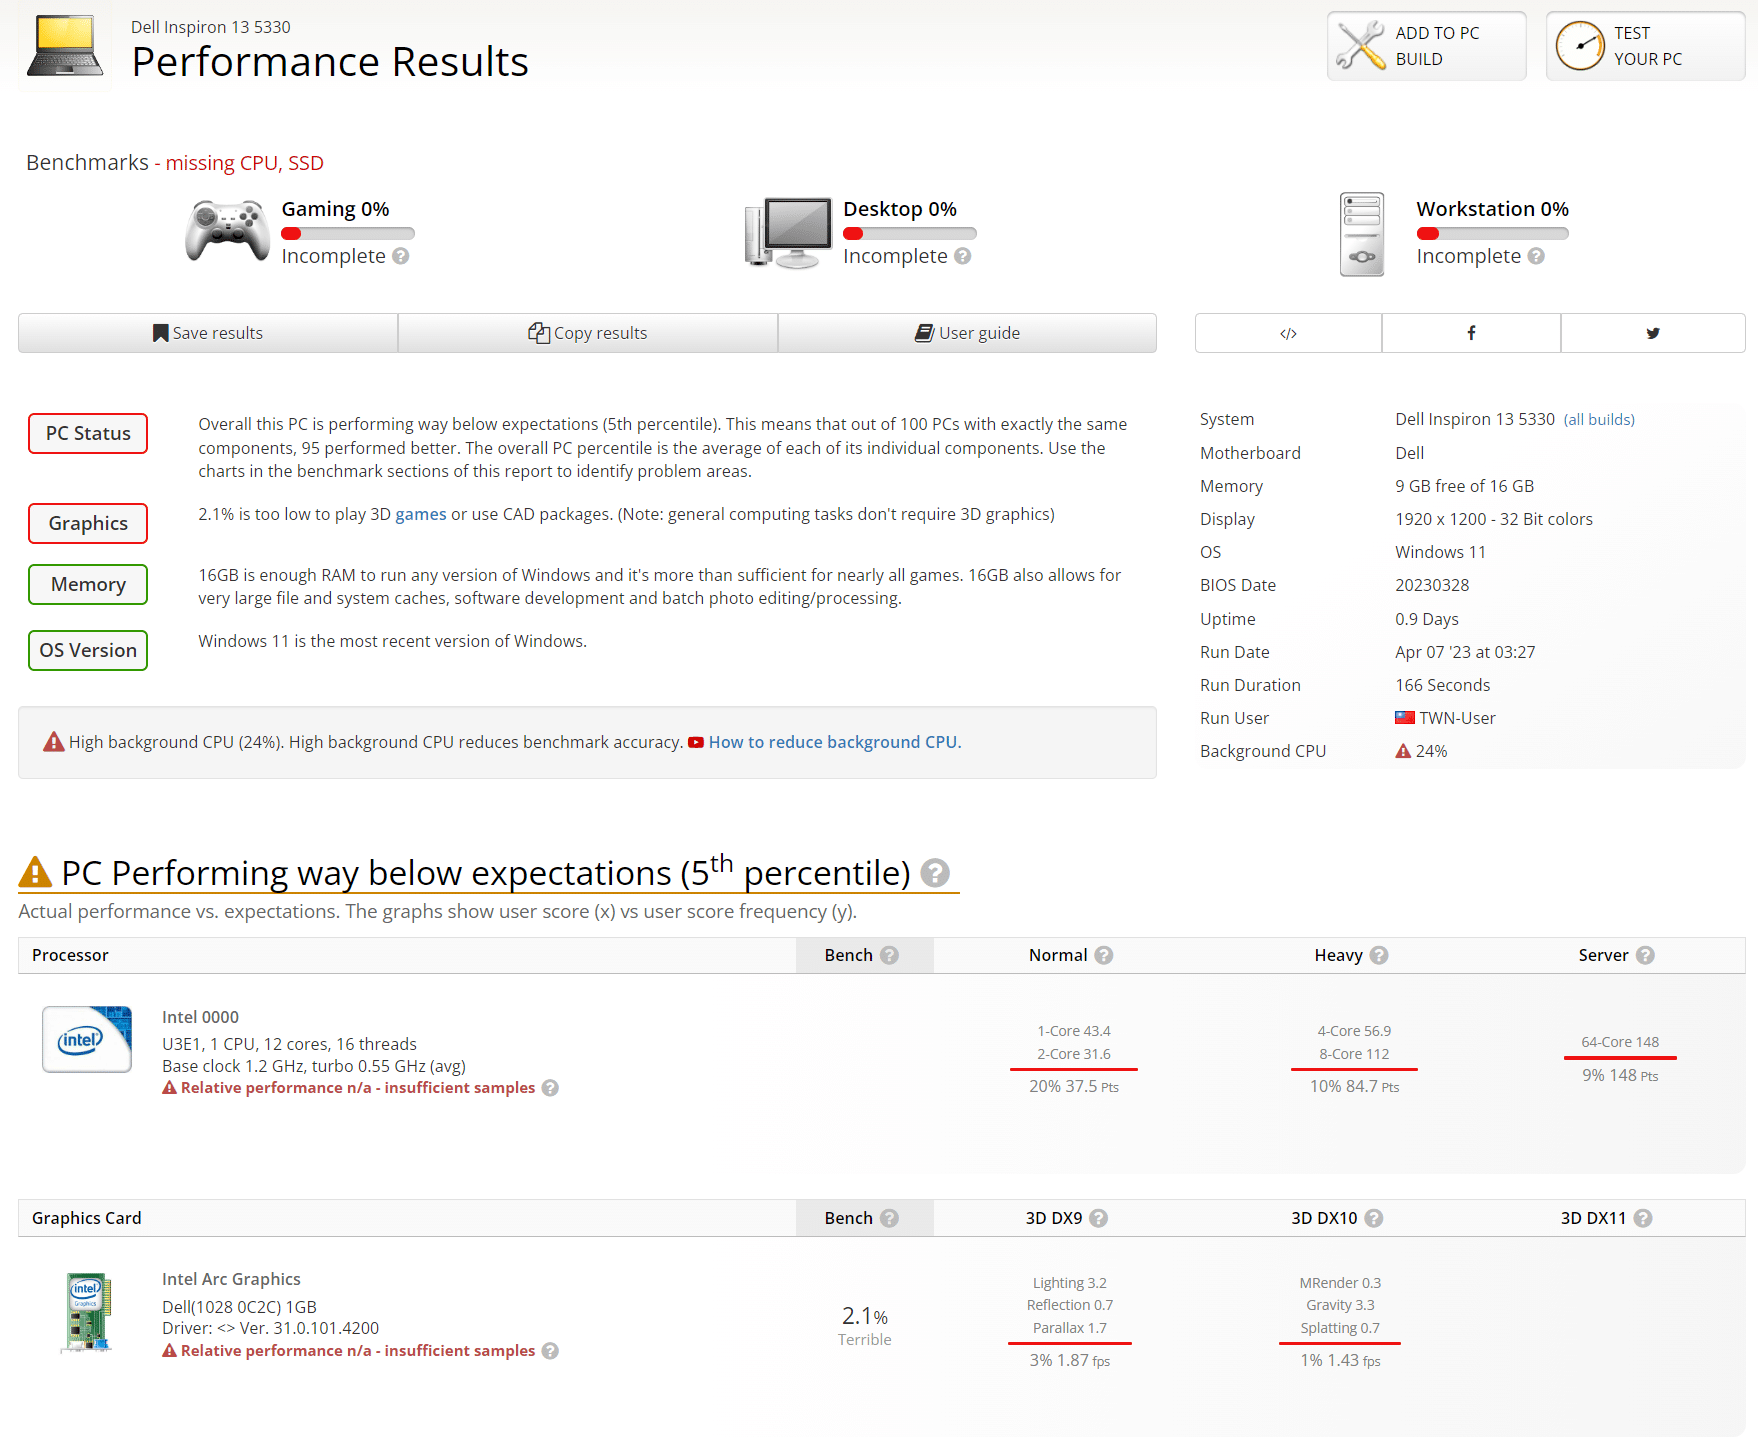
Task: Click the Intel processor logo
Action: click(x=87, y=1039)
